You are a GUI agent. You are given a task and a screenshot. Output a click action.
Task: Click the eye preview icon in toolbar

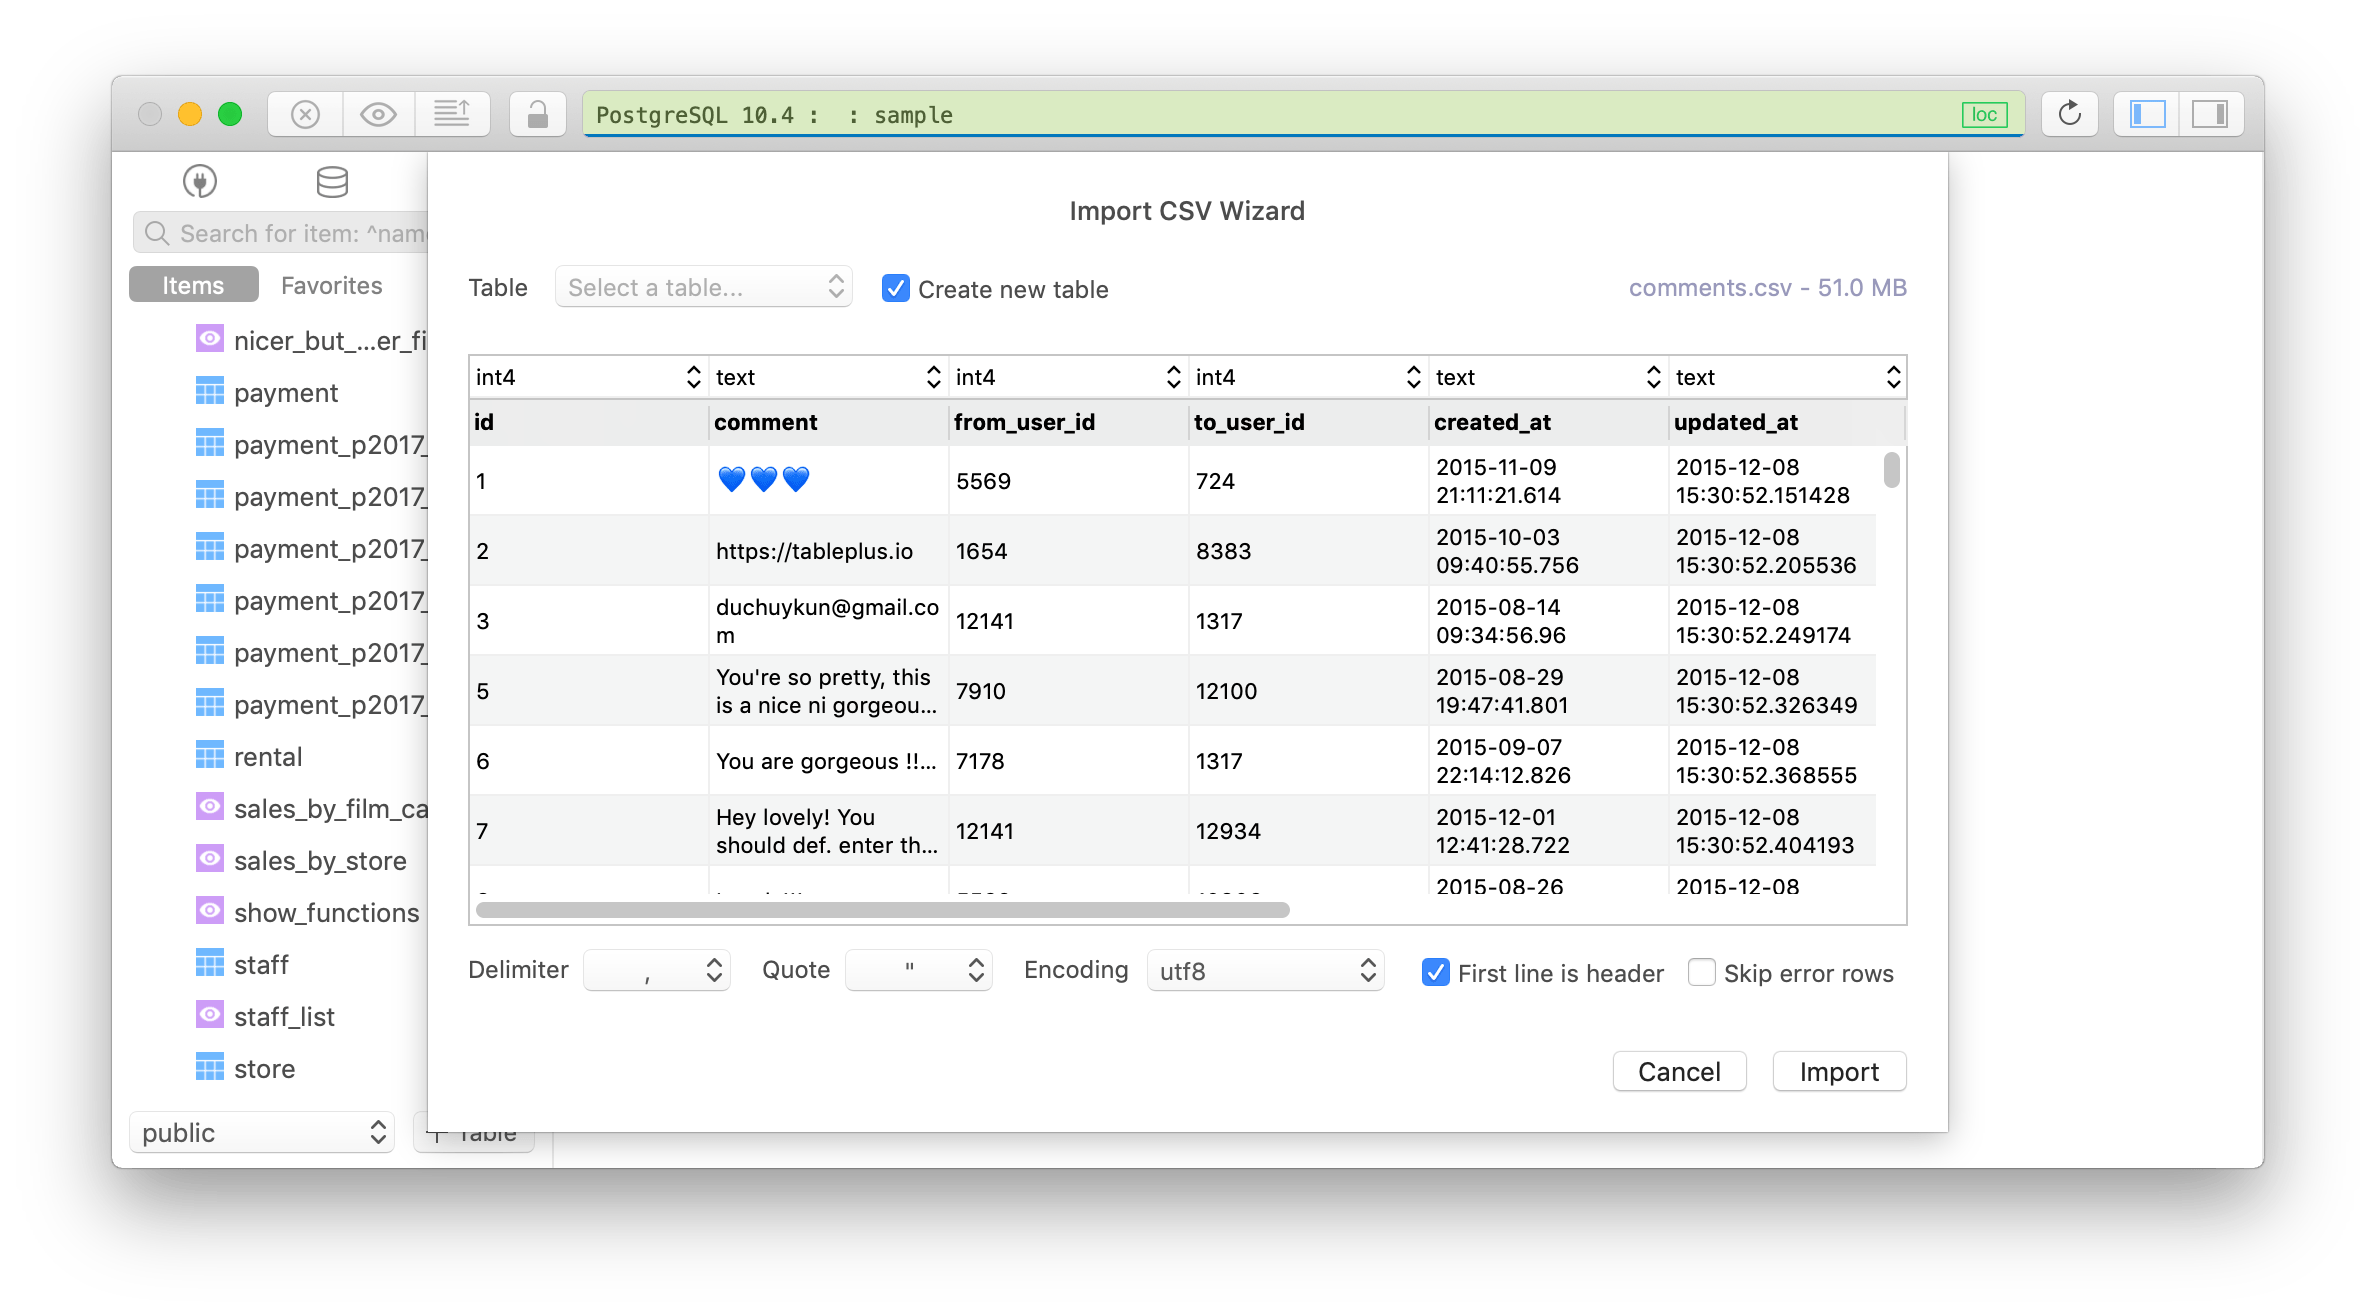378,114
